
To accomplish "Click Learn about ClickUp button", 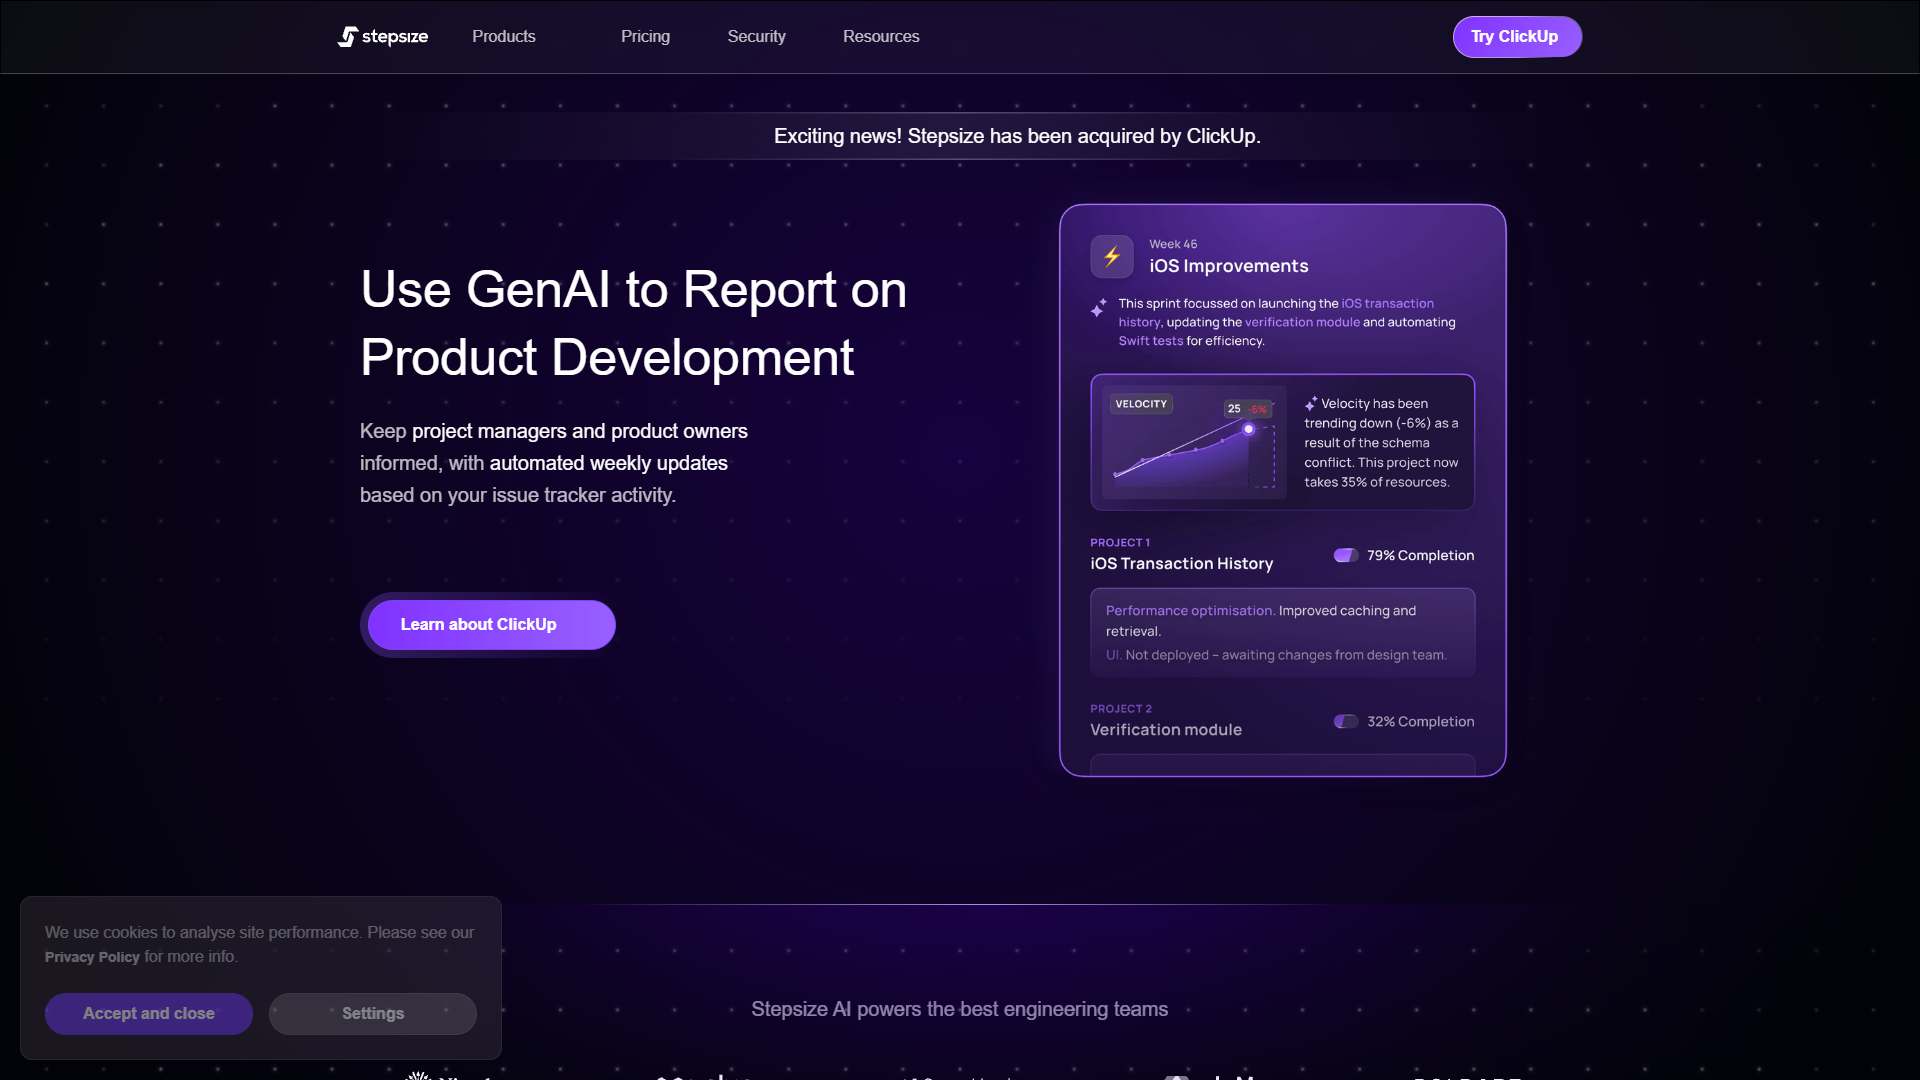I will (491, 625).
